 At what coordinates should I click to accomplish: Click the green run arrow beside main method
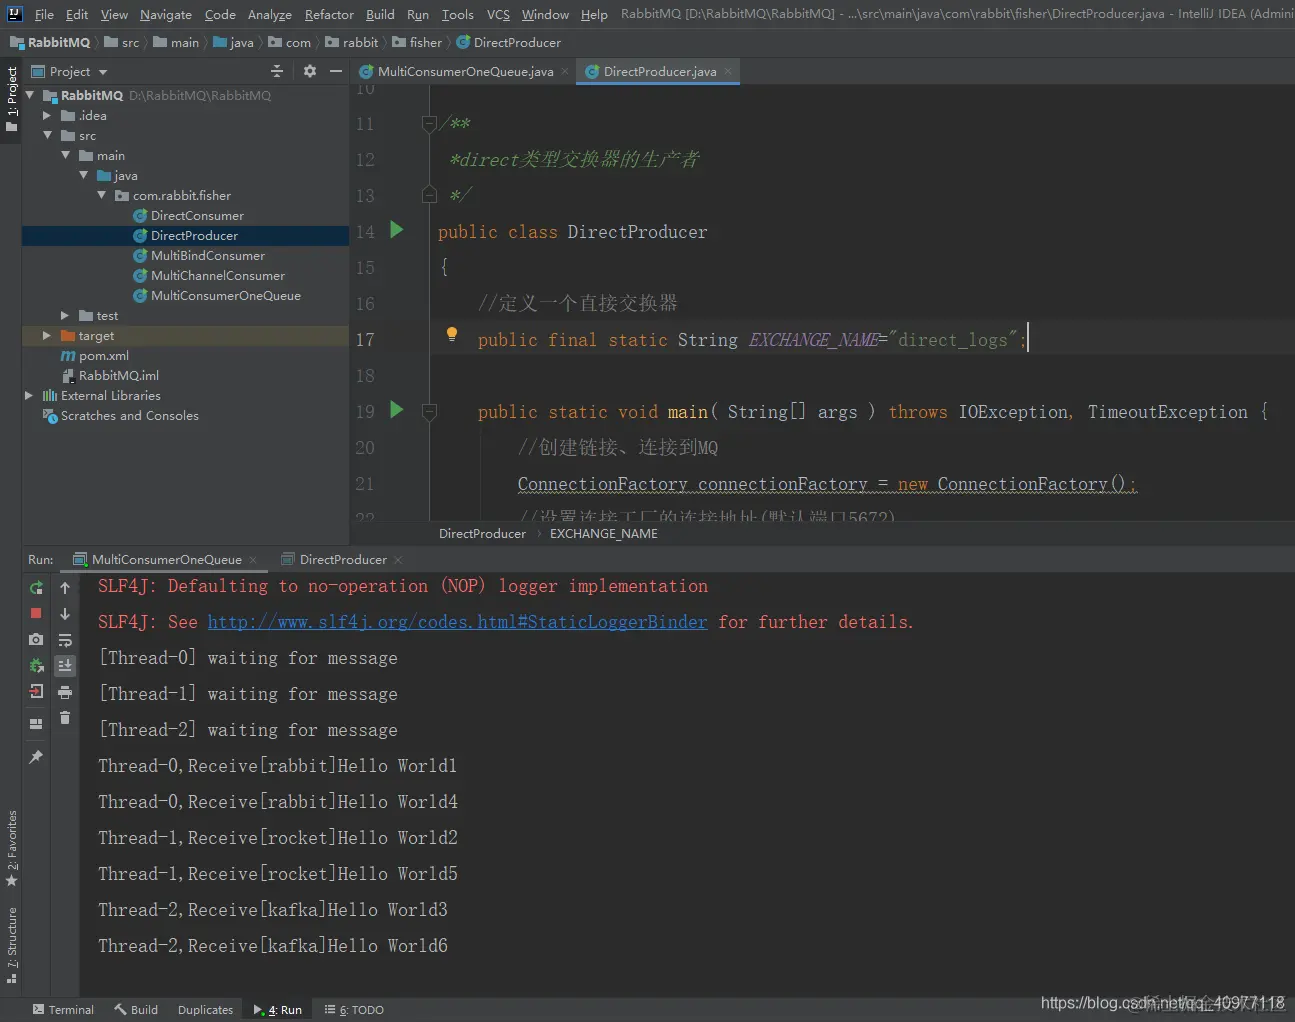click(x=397, y=410)
